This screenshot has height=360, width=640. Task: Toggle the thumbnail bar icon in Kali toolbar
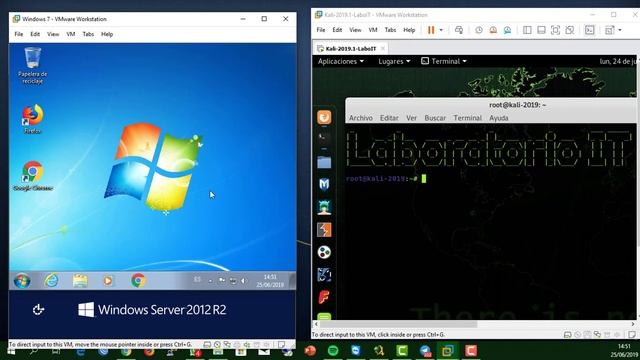(541, 30)
